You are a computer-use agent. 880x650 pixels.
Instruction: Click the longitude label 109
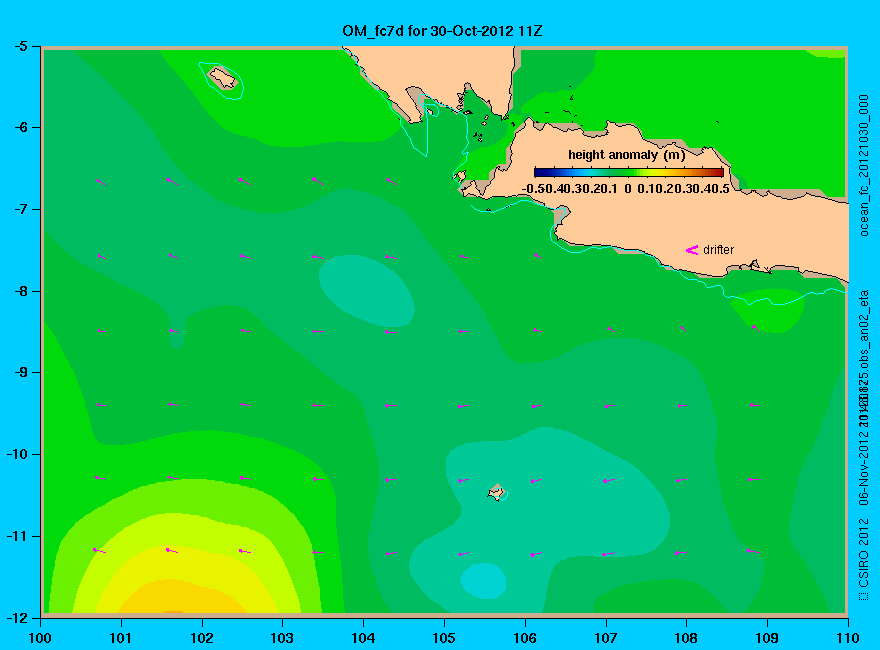(767, 638)
